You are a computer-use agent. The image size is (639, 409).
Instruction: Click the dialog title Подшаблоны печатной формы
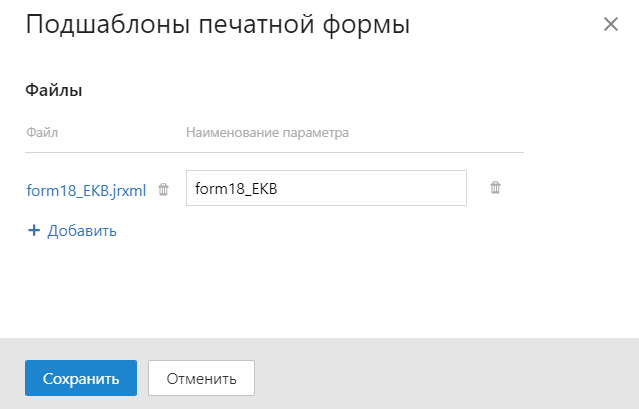pos(218,24)
